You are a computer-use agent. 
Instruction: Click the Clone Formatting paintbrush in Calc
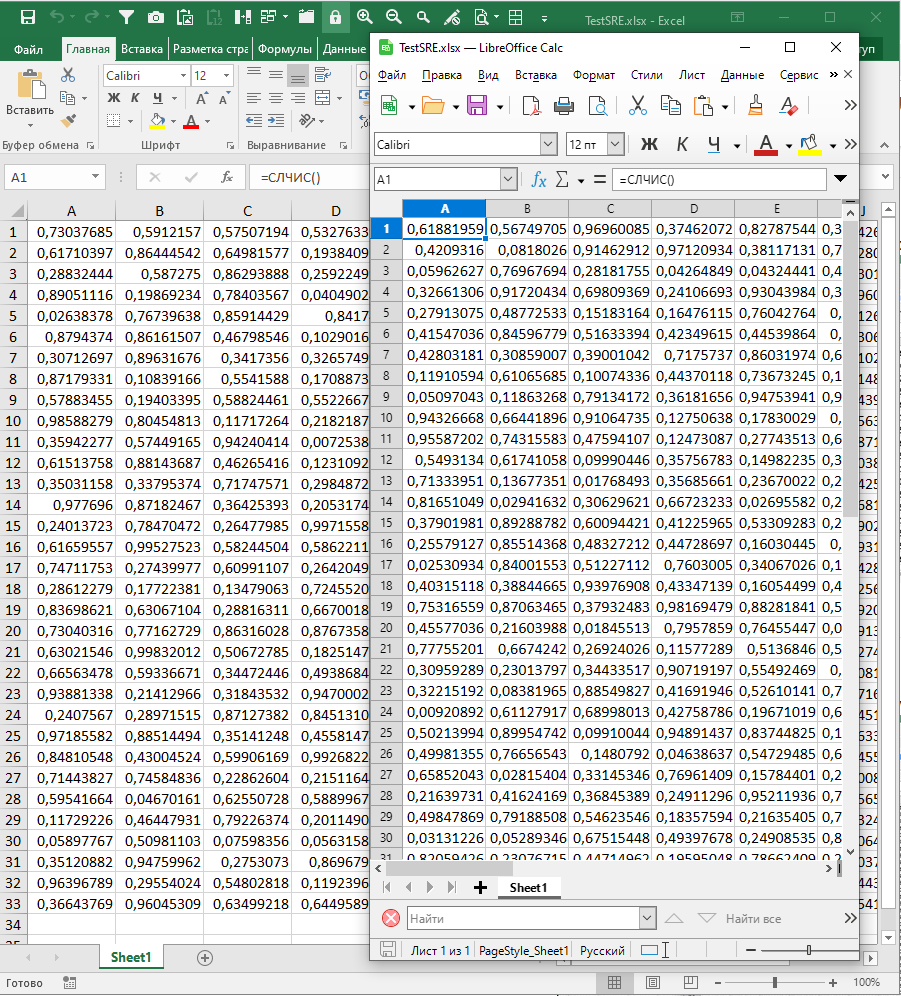coord(756,106)
